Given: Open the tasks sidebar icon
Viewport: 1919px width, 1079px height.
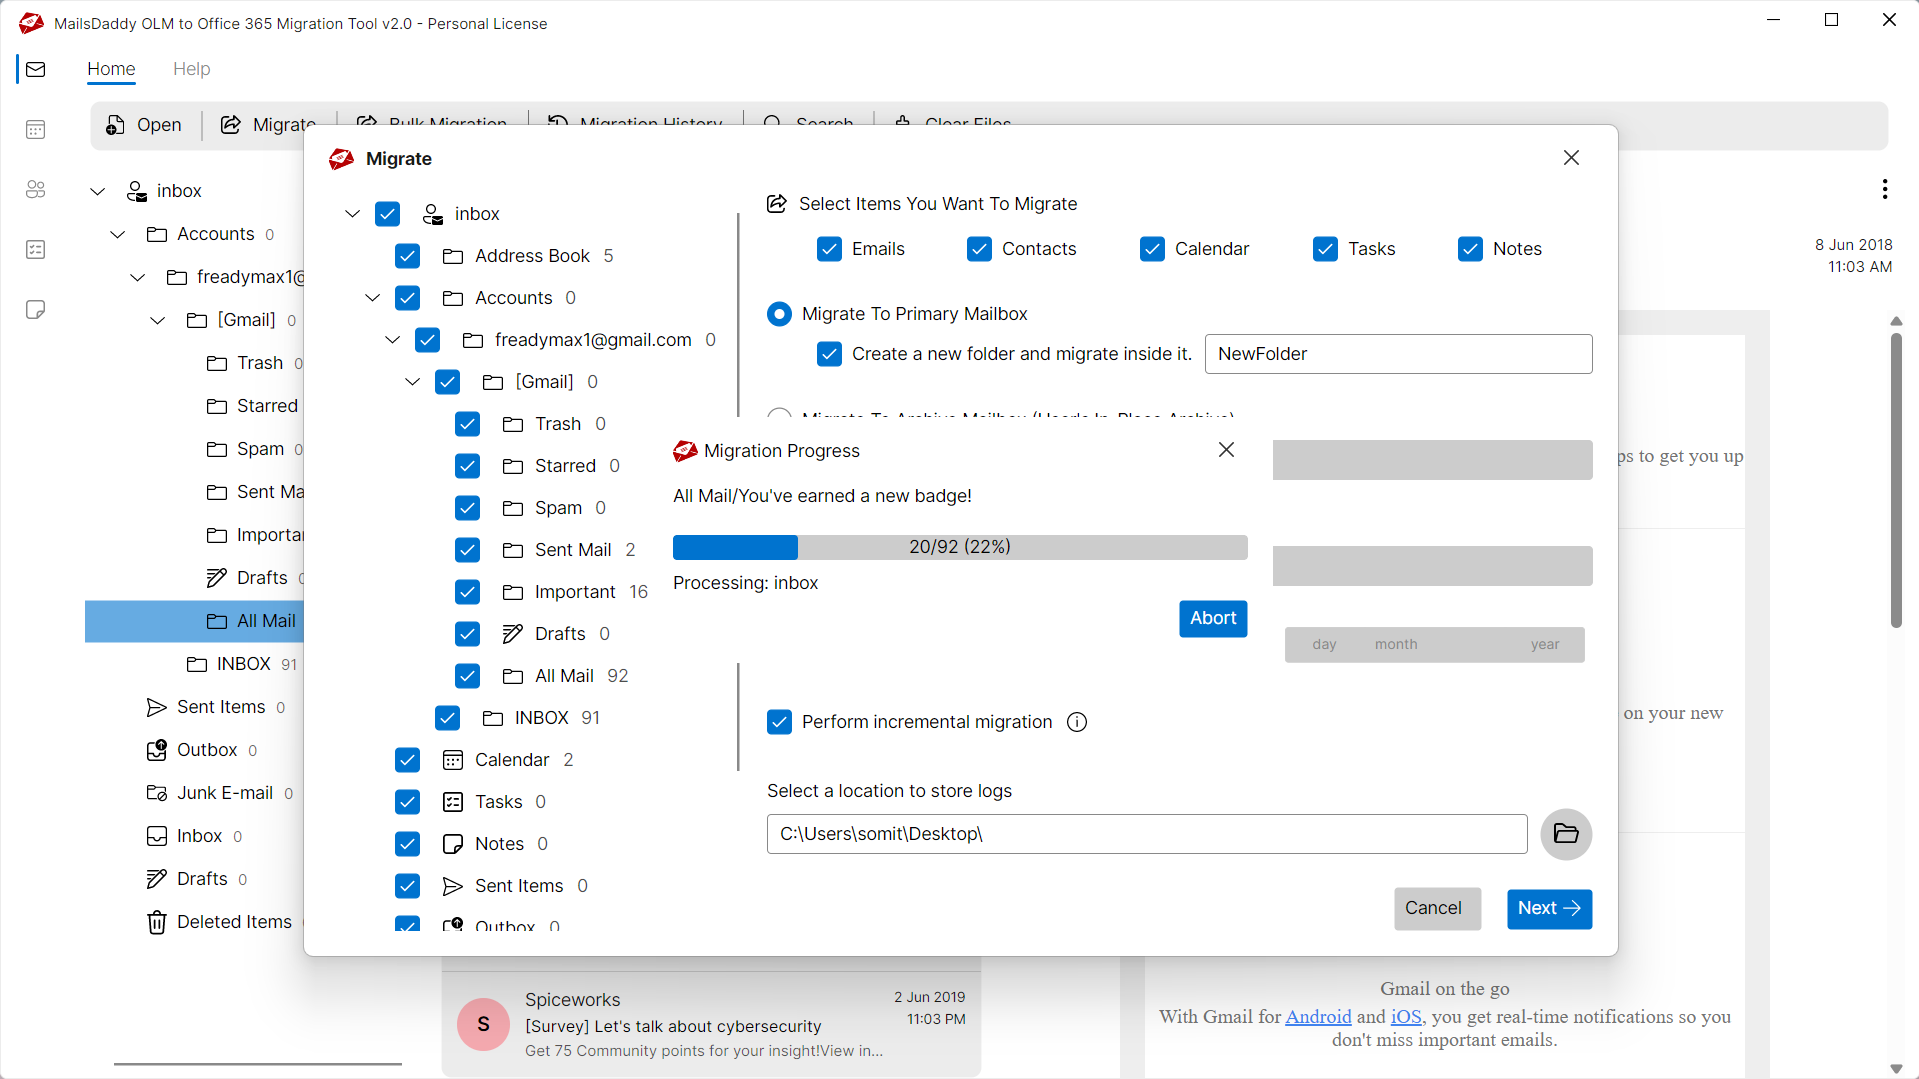Looking at the screenshot, I should click(36, 249).
